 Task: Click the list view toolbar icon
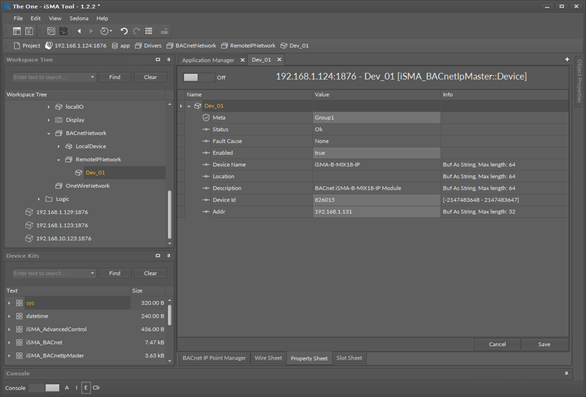(149, 31)
